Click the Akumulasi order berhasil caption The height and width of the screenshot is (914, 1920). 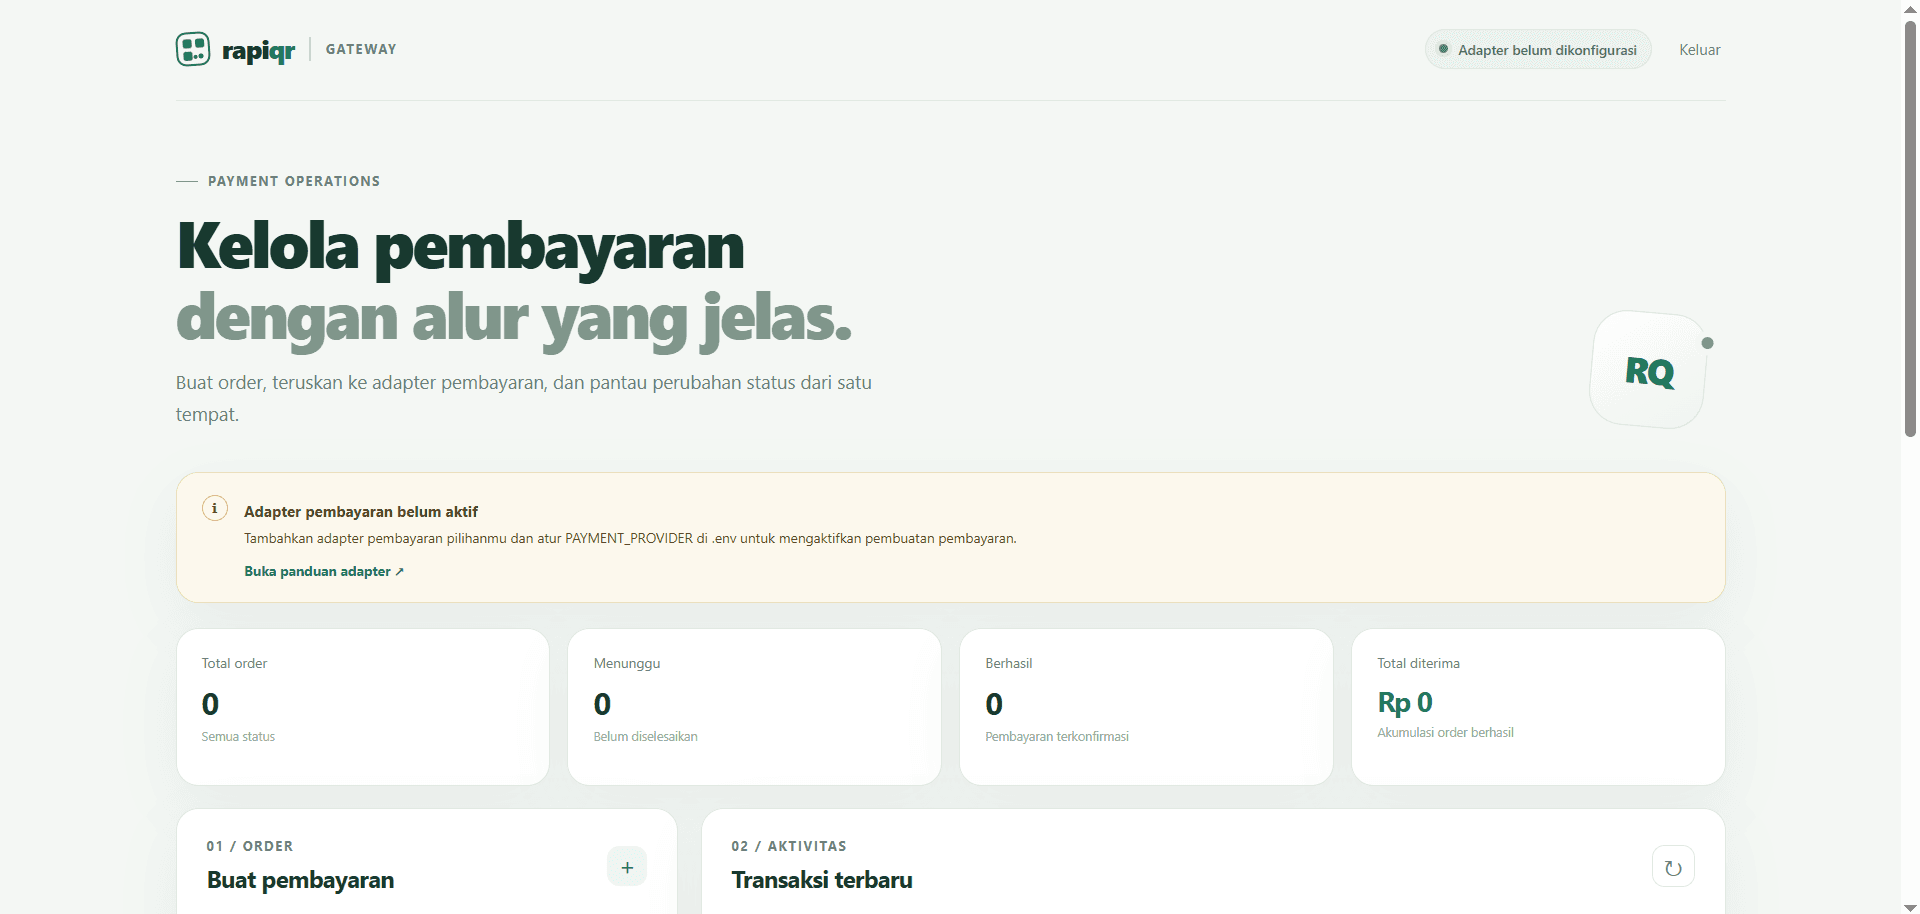click(x=1445, y=733)
